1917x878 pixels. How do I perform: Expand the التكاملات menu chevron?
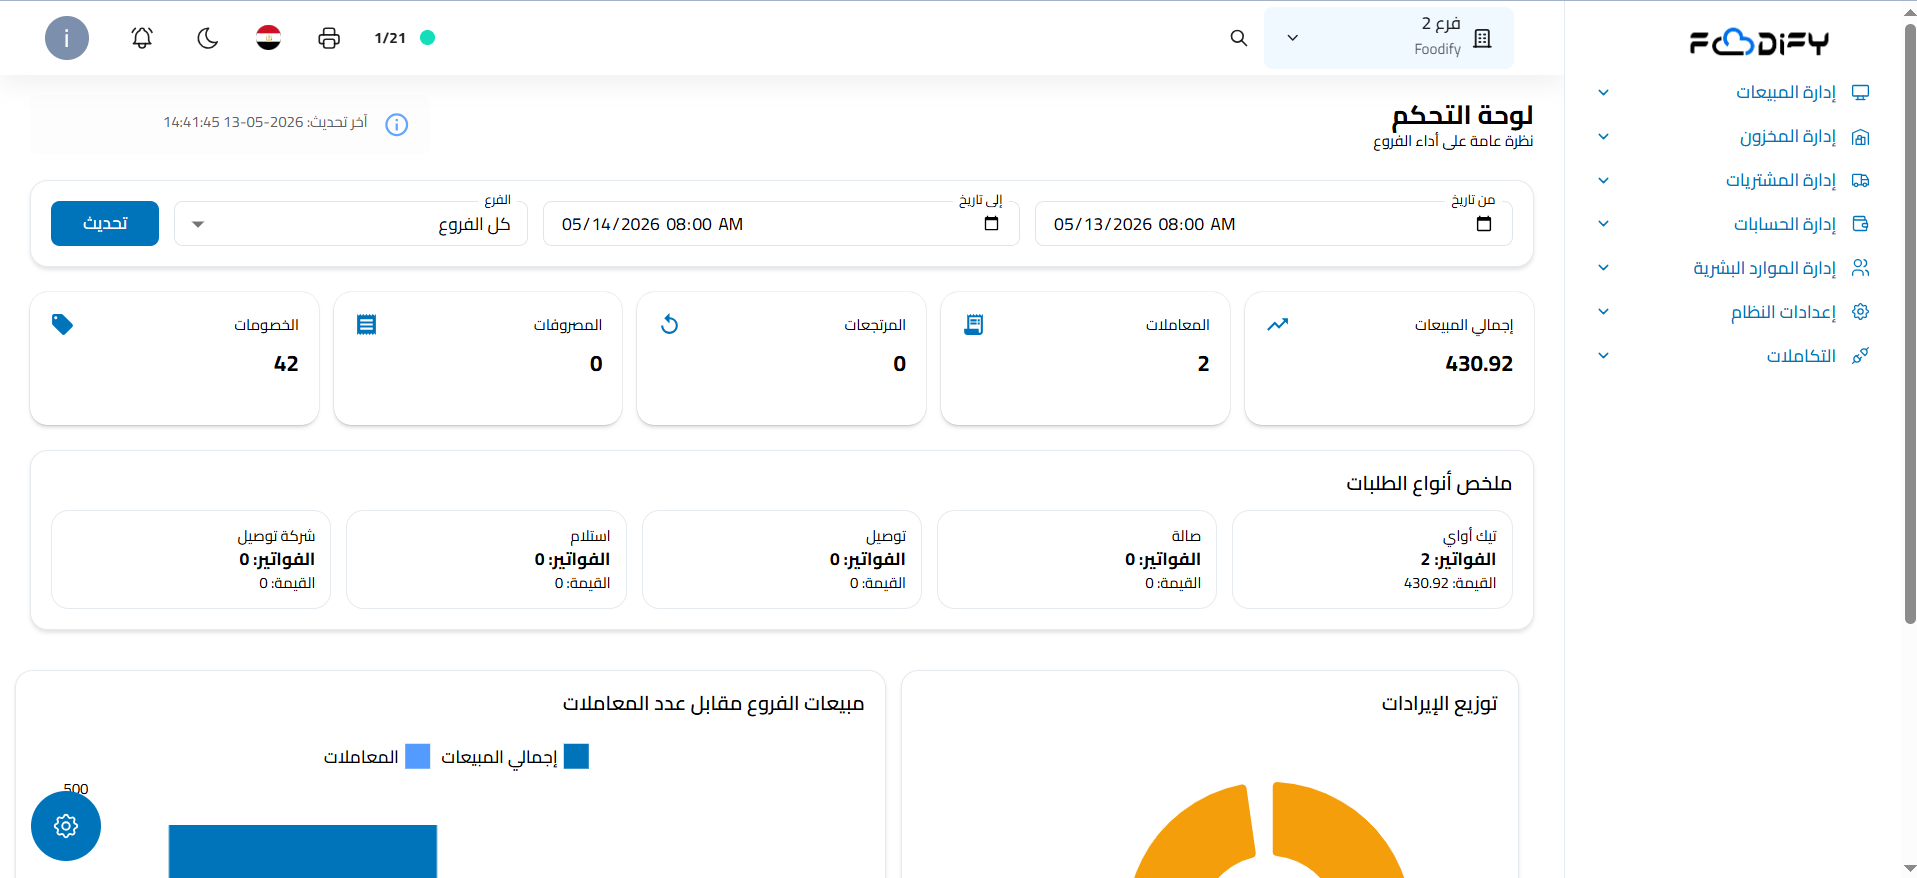[x=1603, y=356]
